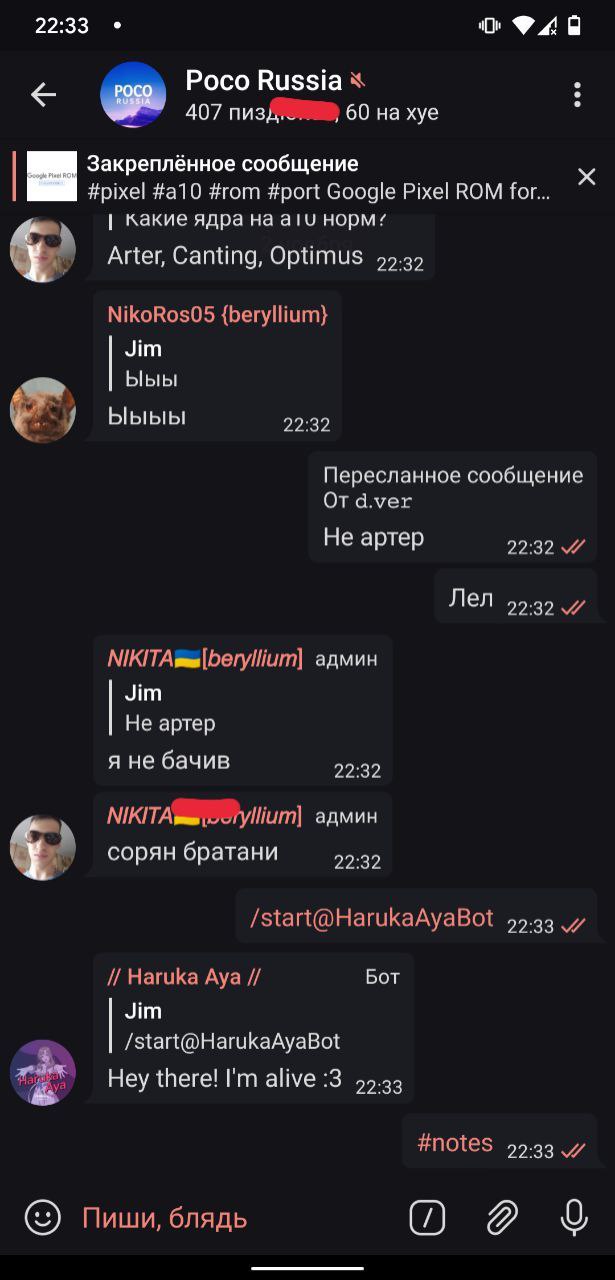Viewport: 615px width, 1280px height.
Task: Tap the /start@HarukaAyaBot command link
Action: (372, 918)
